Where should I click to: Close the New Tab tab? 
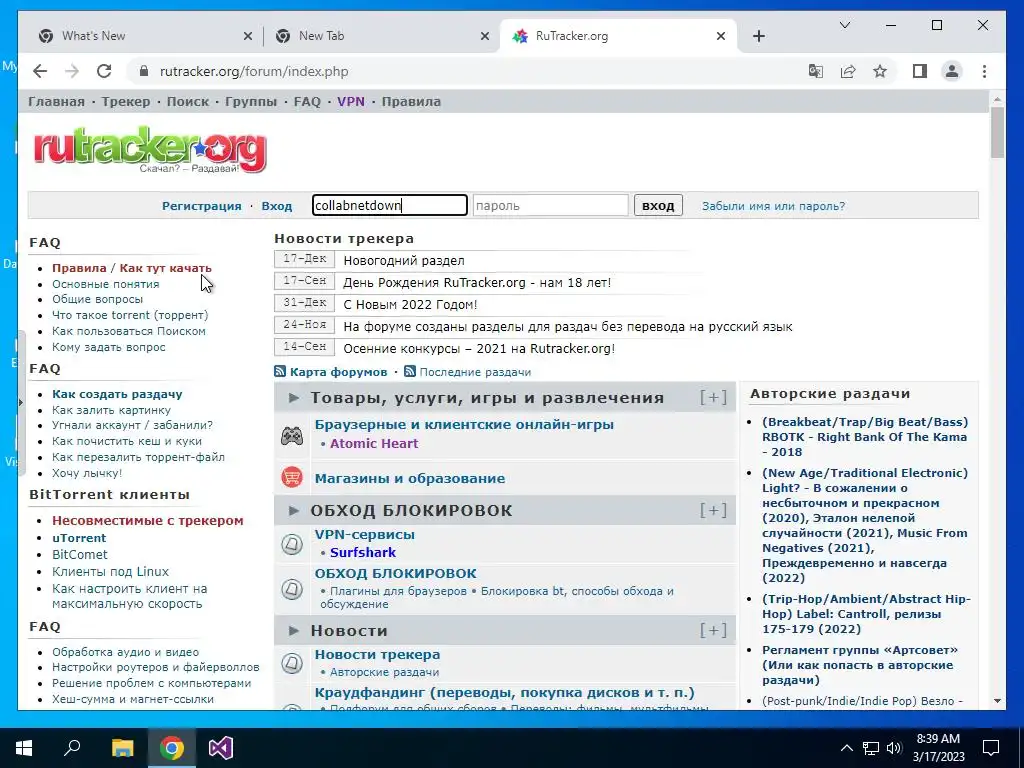[485, 36]
